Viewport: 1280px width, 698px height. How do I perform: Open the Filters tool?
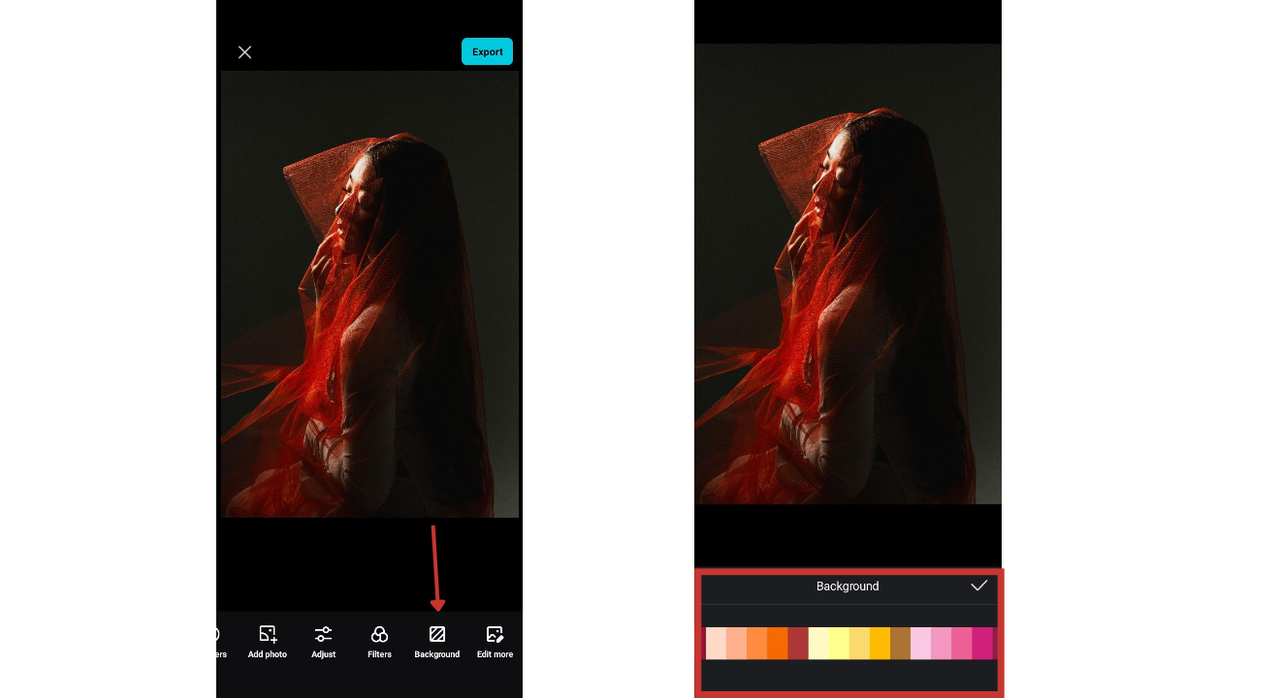379,641
